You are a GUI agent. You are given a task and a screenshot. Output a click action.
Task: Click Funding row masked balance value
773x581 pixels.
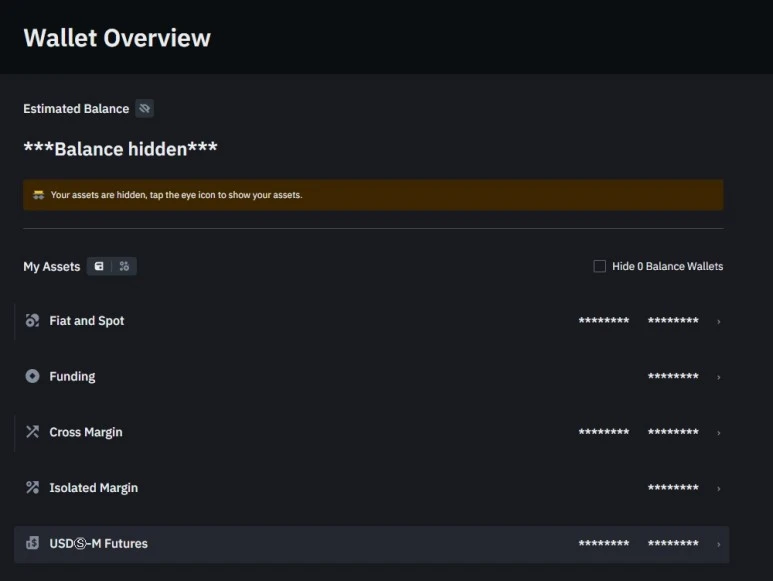[x=673, y=376]
